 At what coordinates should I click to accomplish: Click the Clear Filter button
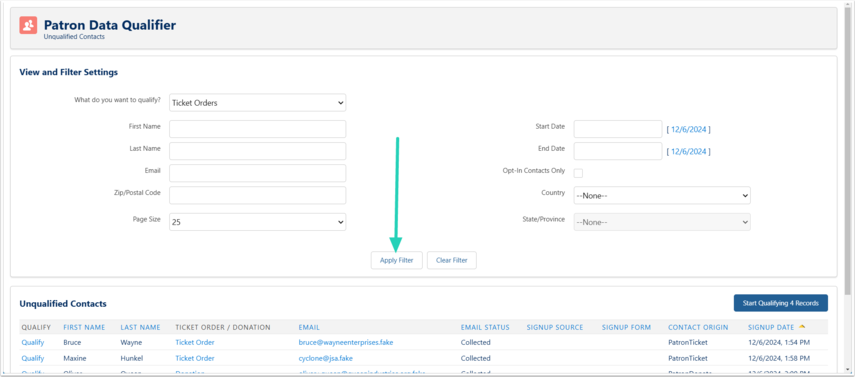451,260
